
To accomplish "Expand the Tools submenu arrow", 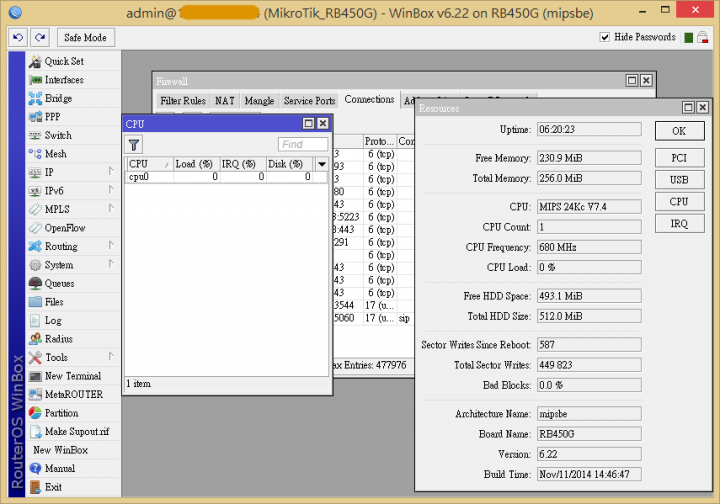I will [x=111, y=356].
